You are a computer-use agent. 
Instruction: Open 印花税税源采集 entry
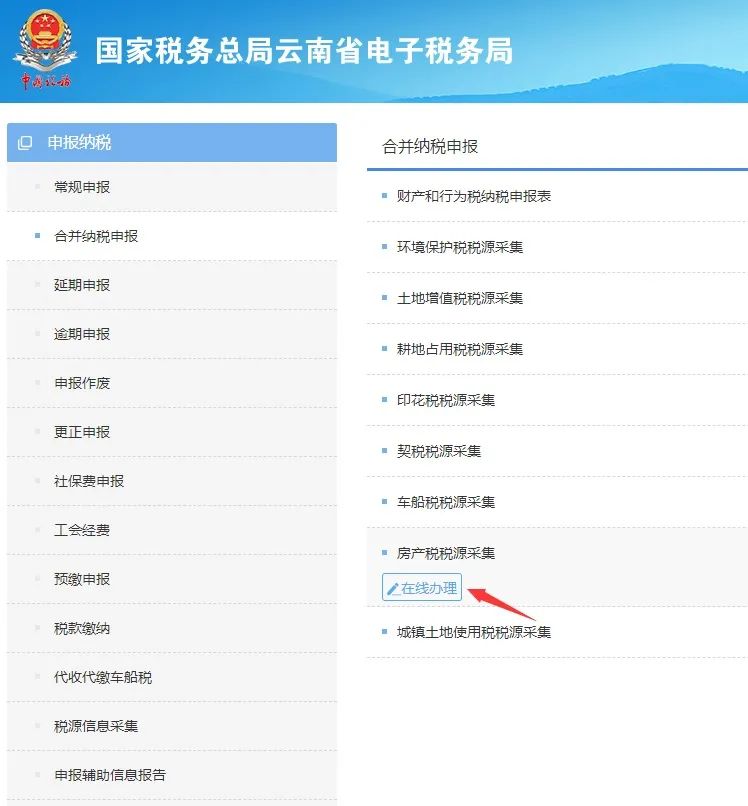click(446, 400)
